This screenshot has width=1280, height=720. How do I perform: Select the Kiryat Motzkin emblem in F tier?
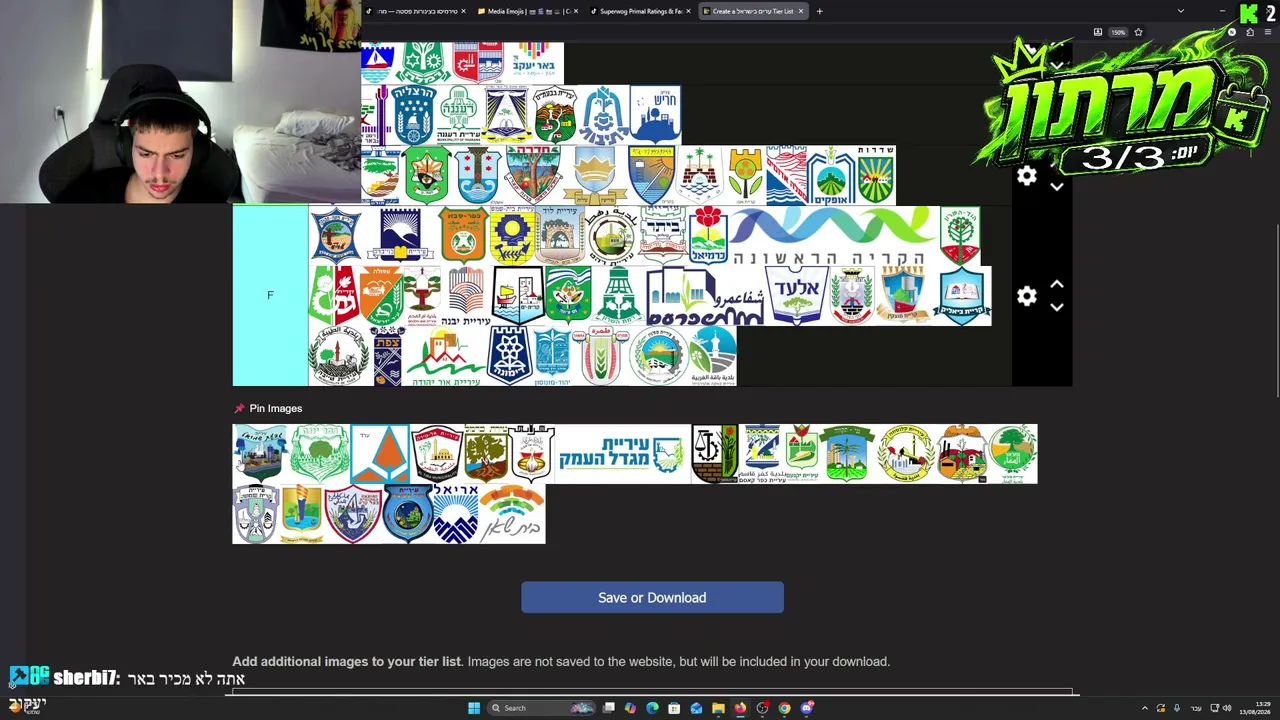click(904, 296)
